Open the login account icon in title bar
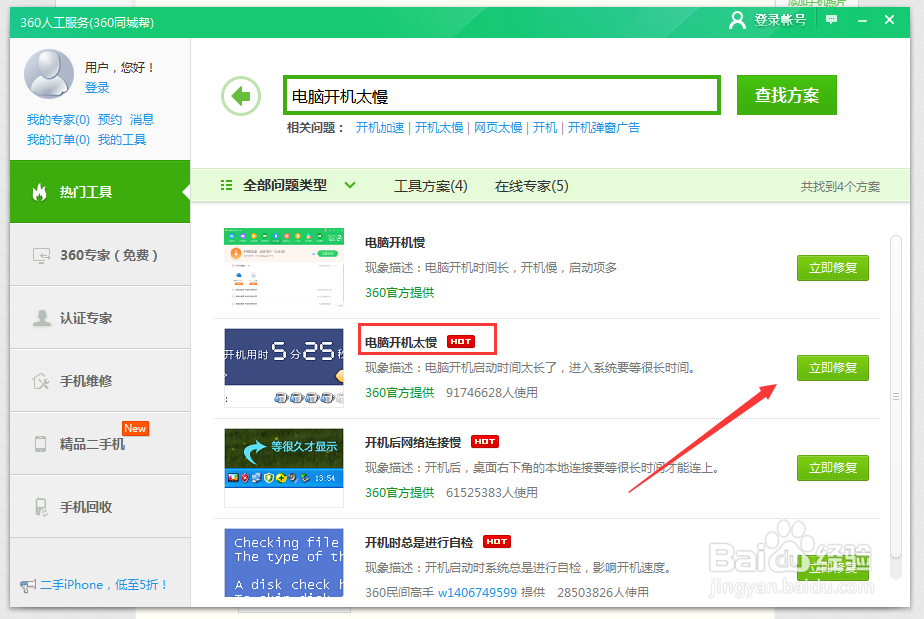The width and height of the screenshot is (924, 619). (x=737, y=20)
